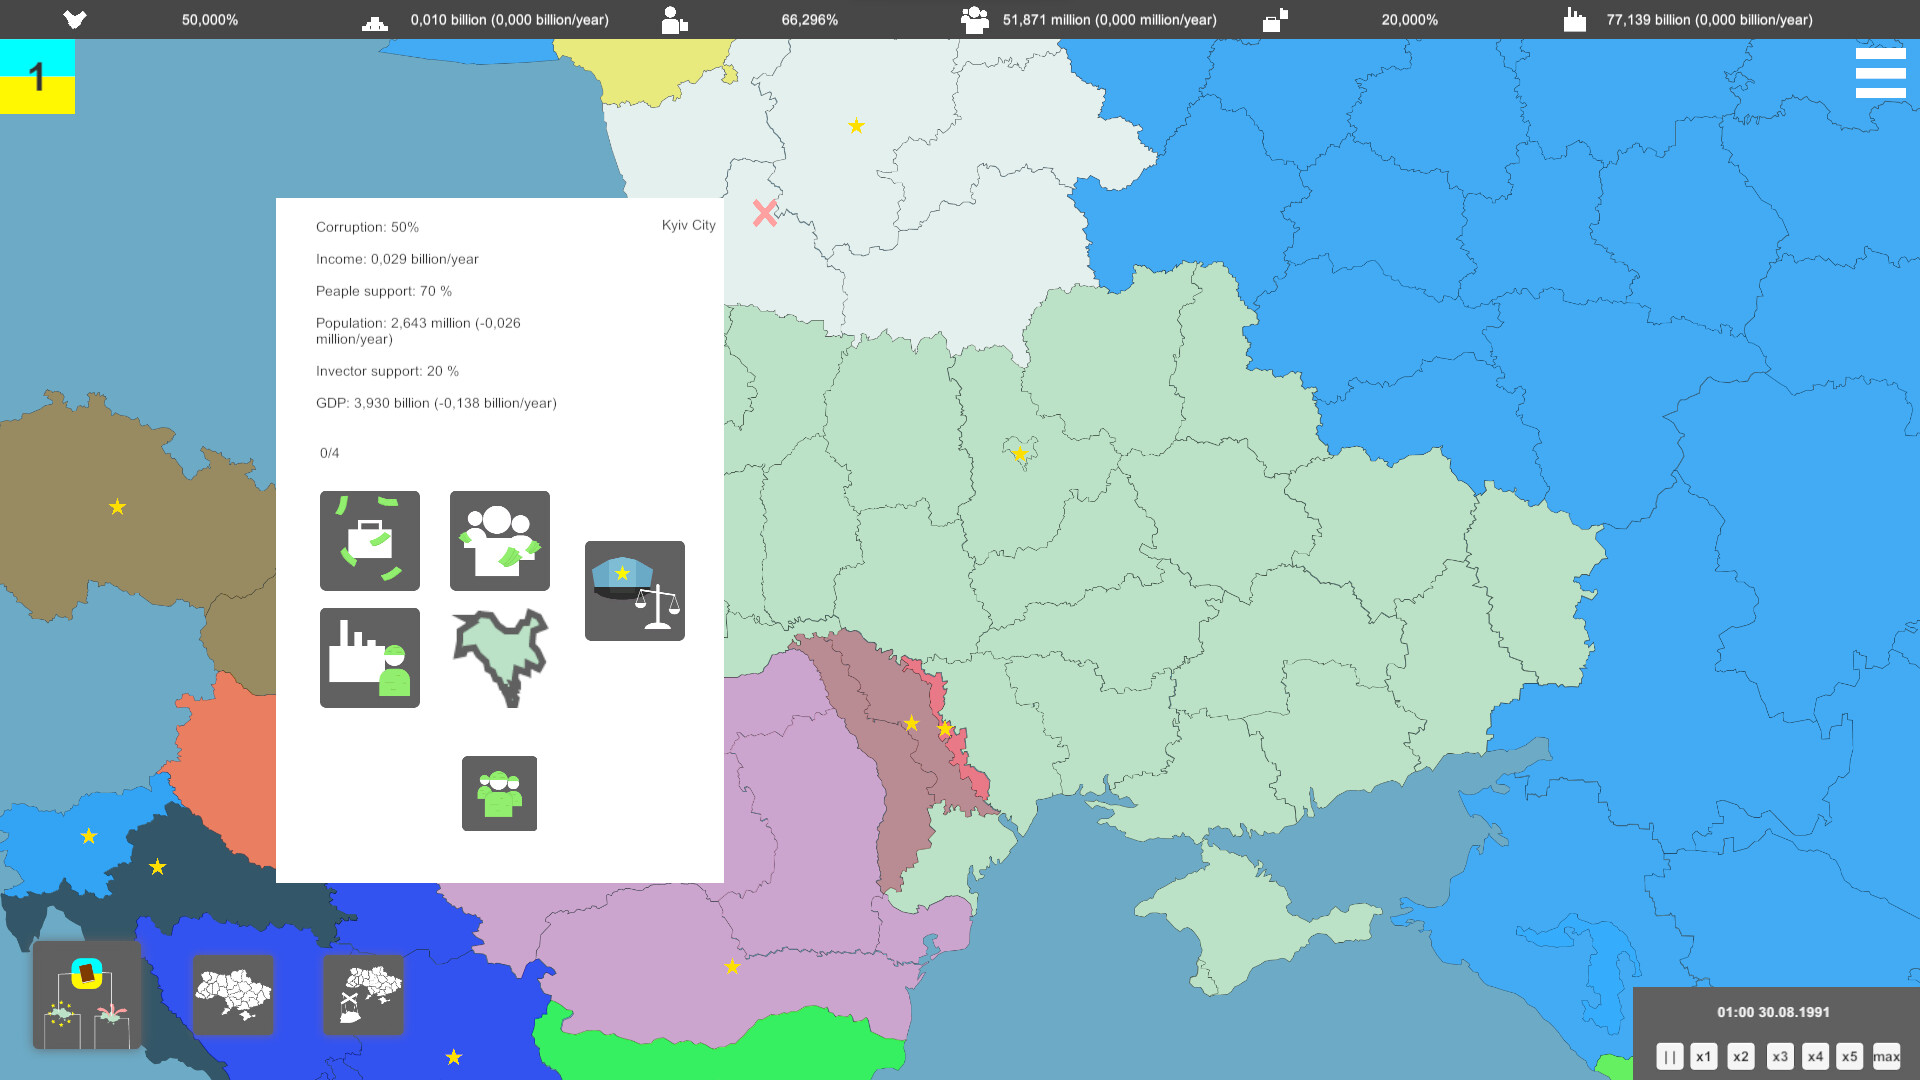Open the police cap and scales justice action

coord(634,590)
